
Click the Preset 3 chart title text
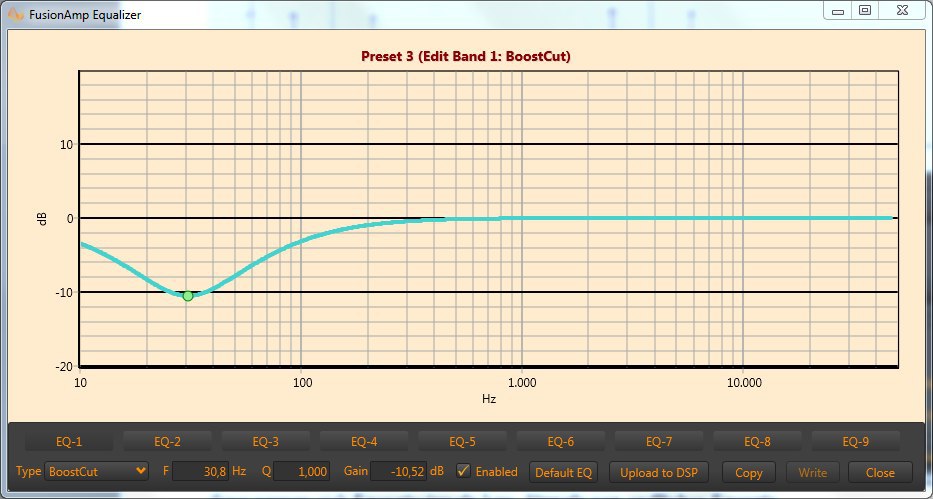tap(466, 57)
